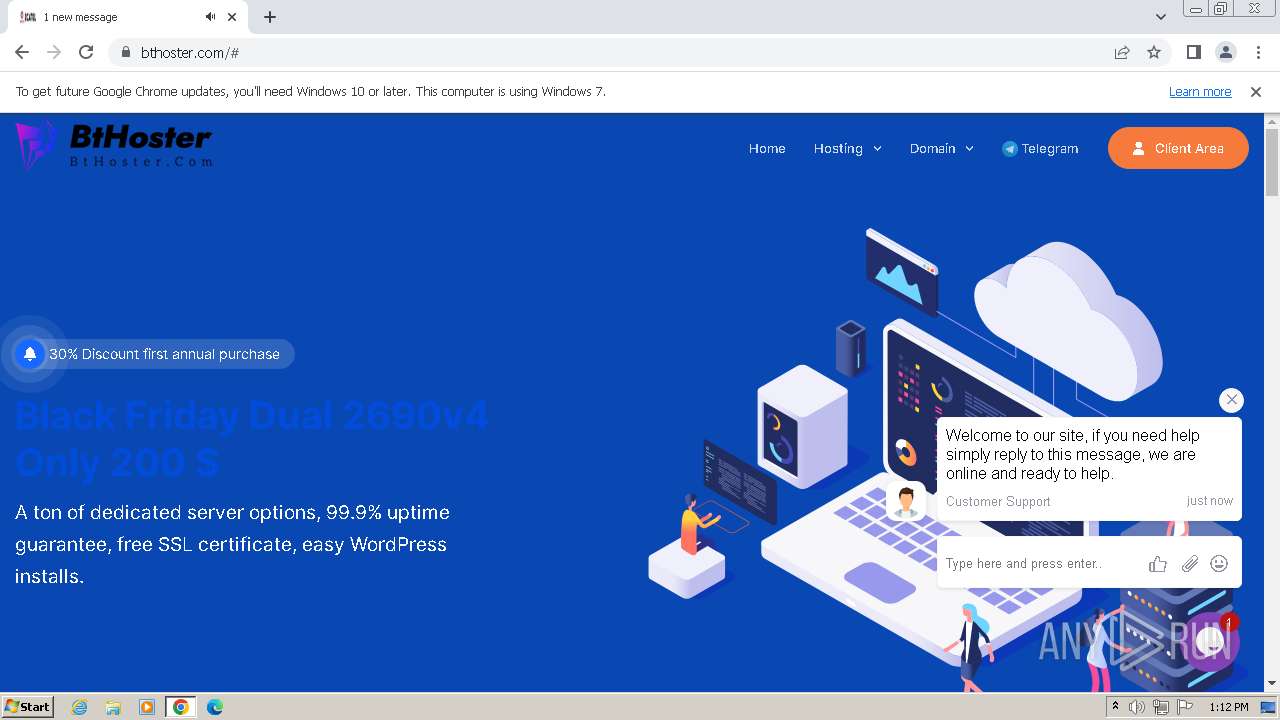Open the Learn more link
Image resolution: width=1280 pixels, height=720 pixels.
[1200, 92]
